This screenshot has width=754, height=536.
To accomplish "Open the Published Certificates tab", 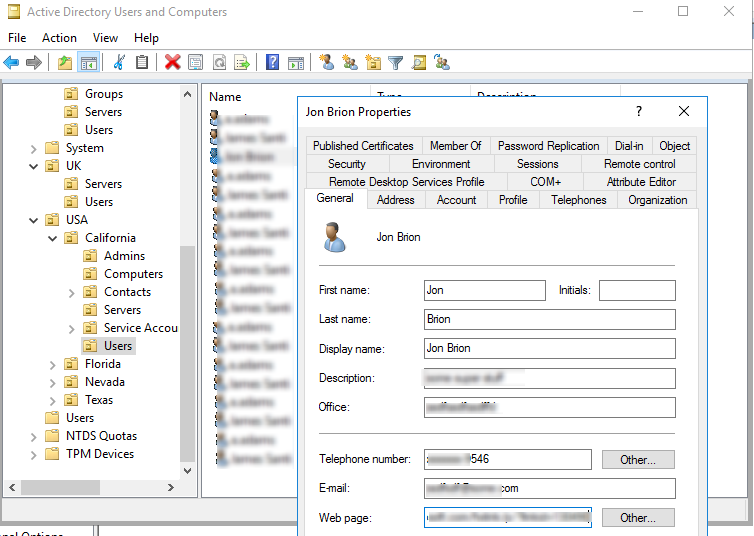I will [x=363, y=146].
